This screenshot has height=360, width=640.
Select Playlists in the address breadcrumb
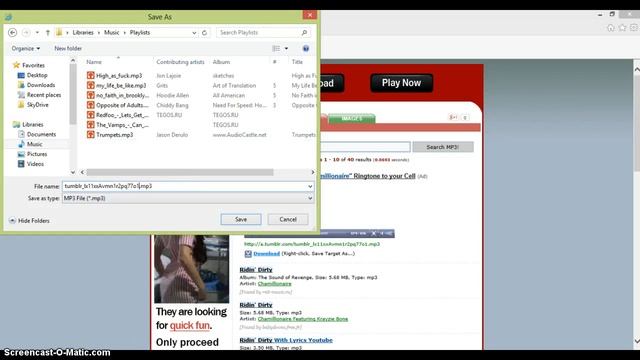click(140, 32)
